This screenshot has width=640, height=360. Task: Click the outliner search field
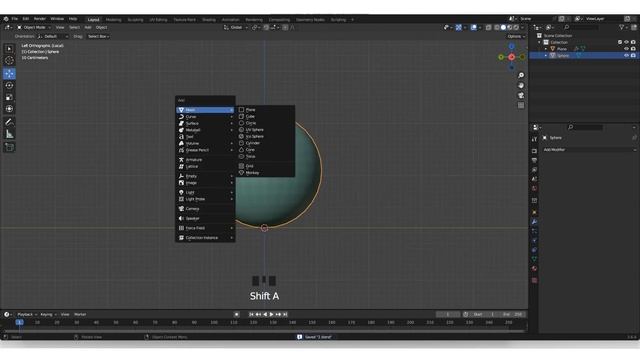[581, 27]
